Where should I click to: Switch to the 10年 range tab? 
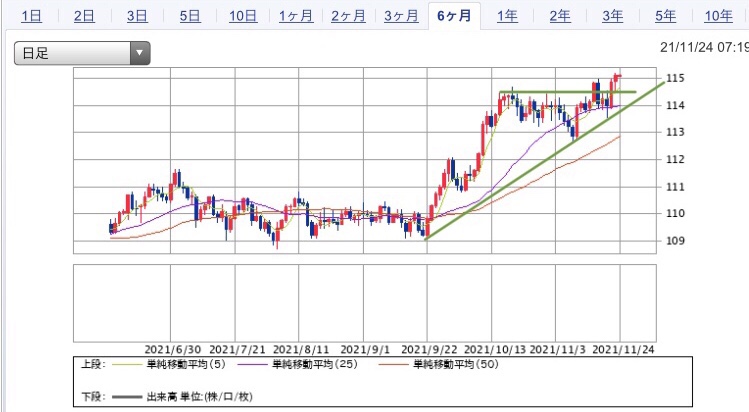pos(718,16)
